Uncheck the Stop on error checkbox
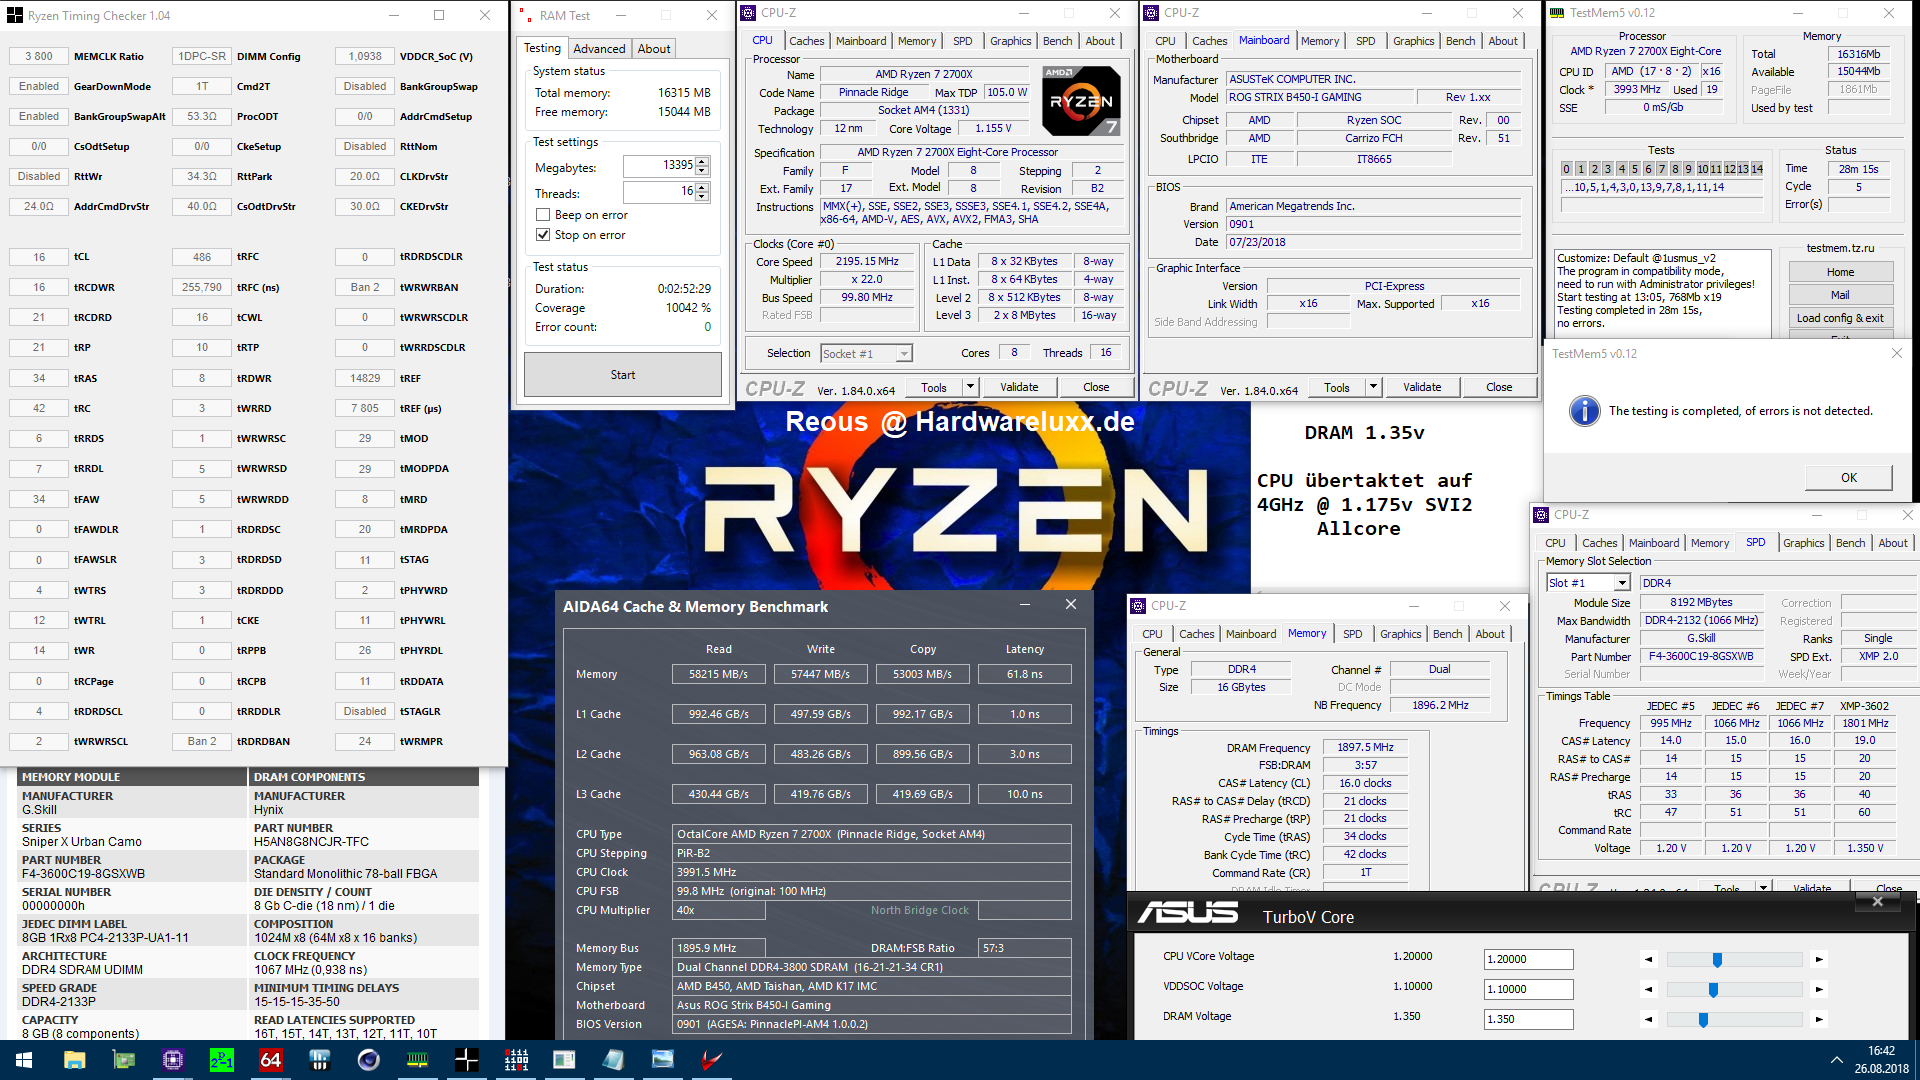 [x=543, y=235]
